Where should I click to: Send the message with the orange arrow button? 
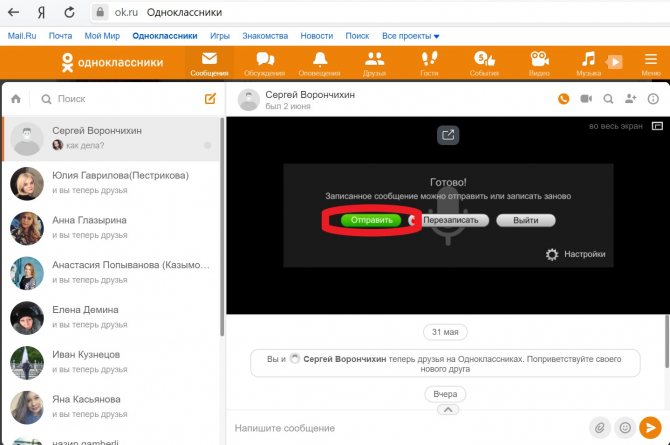(650, 427)
